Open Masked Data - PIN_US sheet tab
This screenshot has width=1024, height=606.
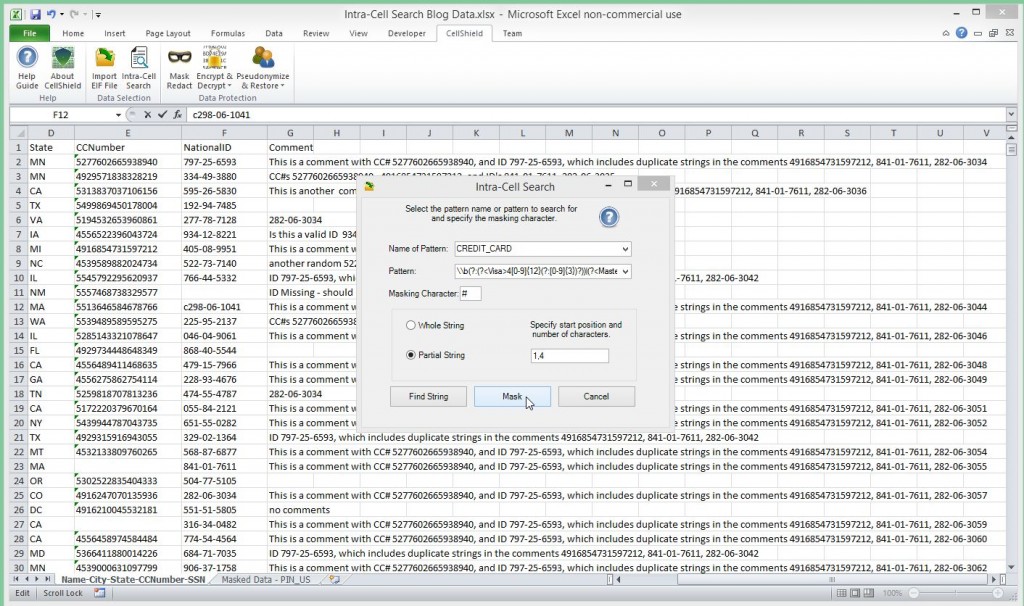266,579
